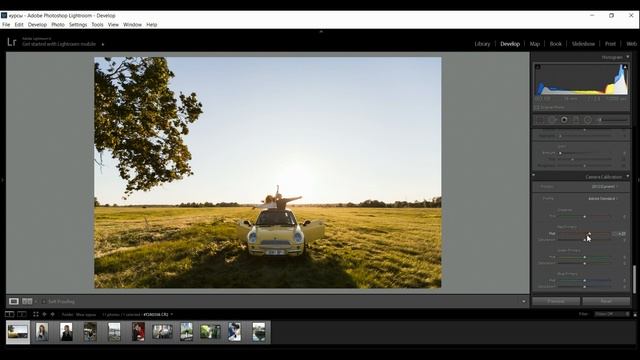Open the main window display icon
This screenshot has width=640, height=360.
[x=9, y=314]
